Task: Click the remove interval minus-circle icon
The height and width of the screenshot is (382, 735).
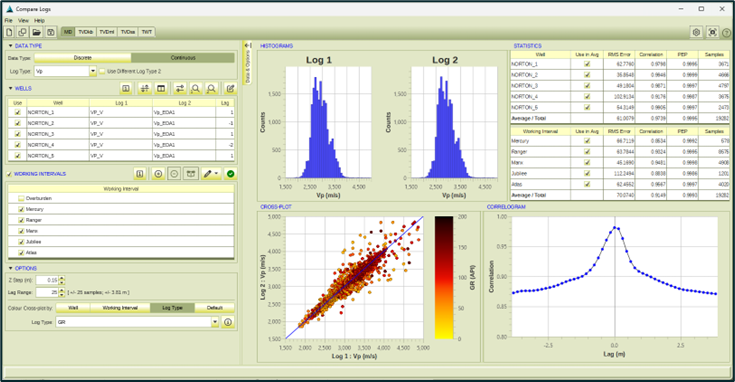Action: coord(174,174)
